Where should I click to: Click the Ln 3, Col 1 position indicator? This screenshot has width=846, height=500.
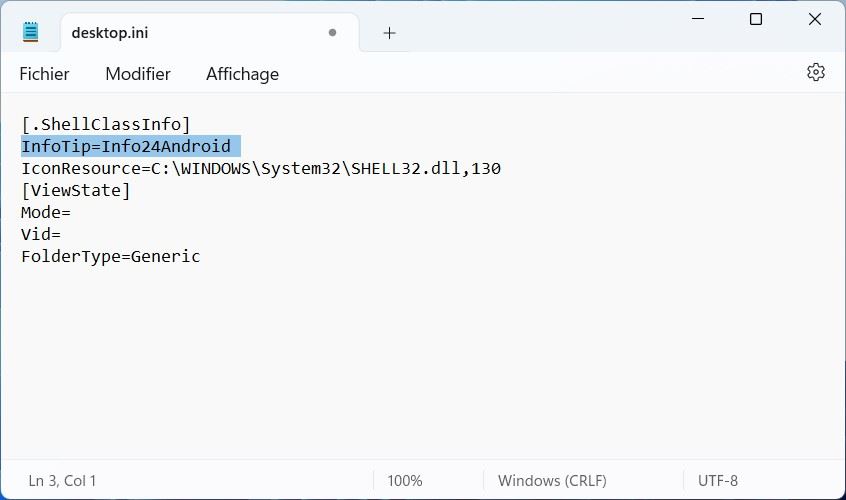(62, 481)
